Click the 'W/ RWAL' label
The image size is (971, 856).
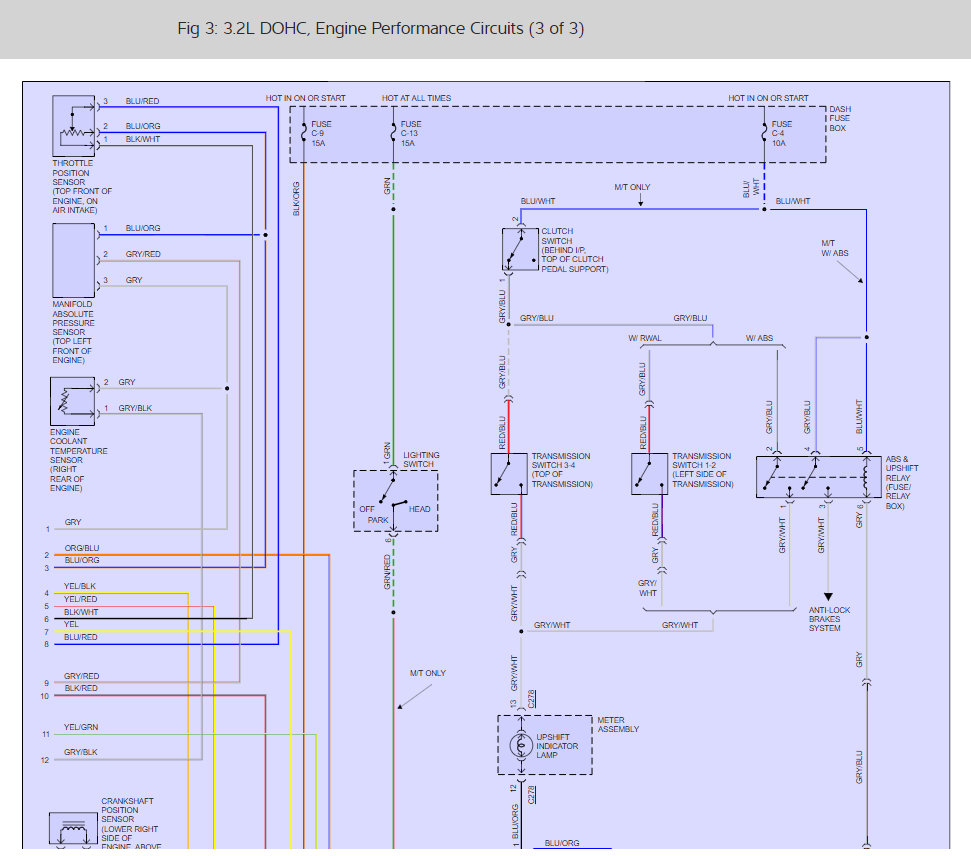tap(645, 338)
